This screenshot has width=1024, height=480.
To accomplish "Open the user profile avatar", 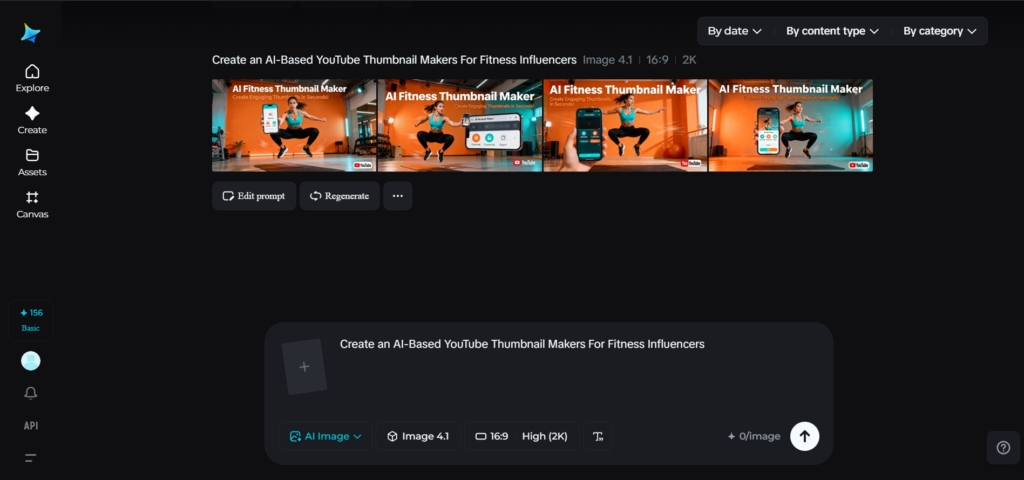I will pos(31,361).
